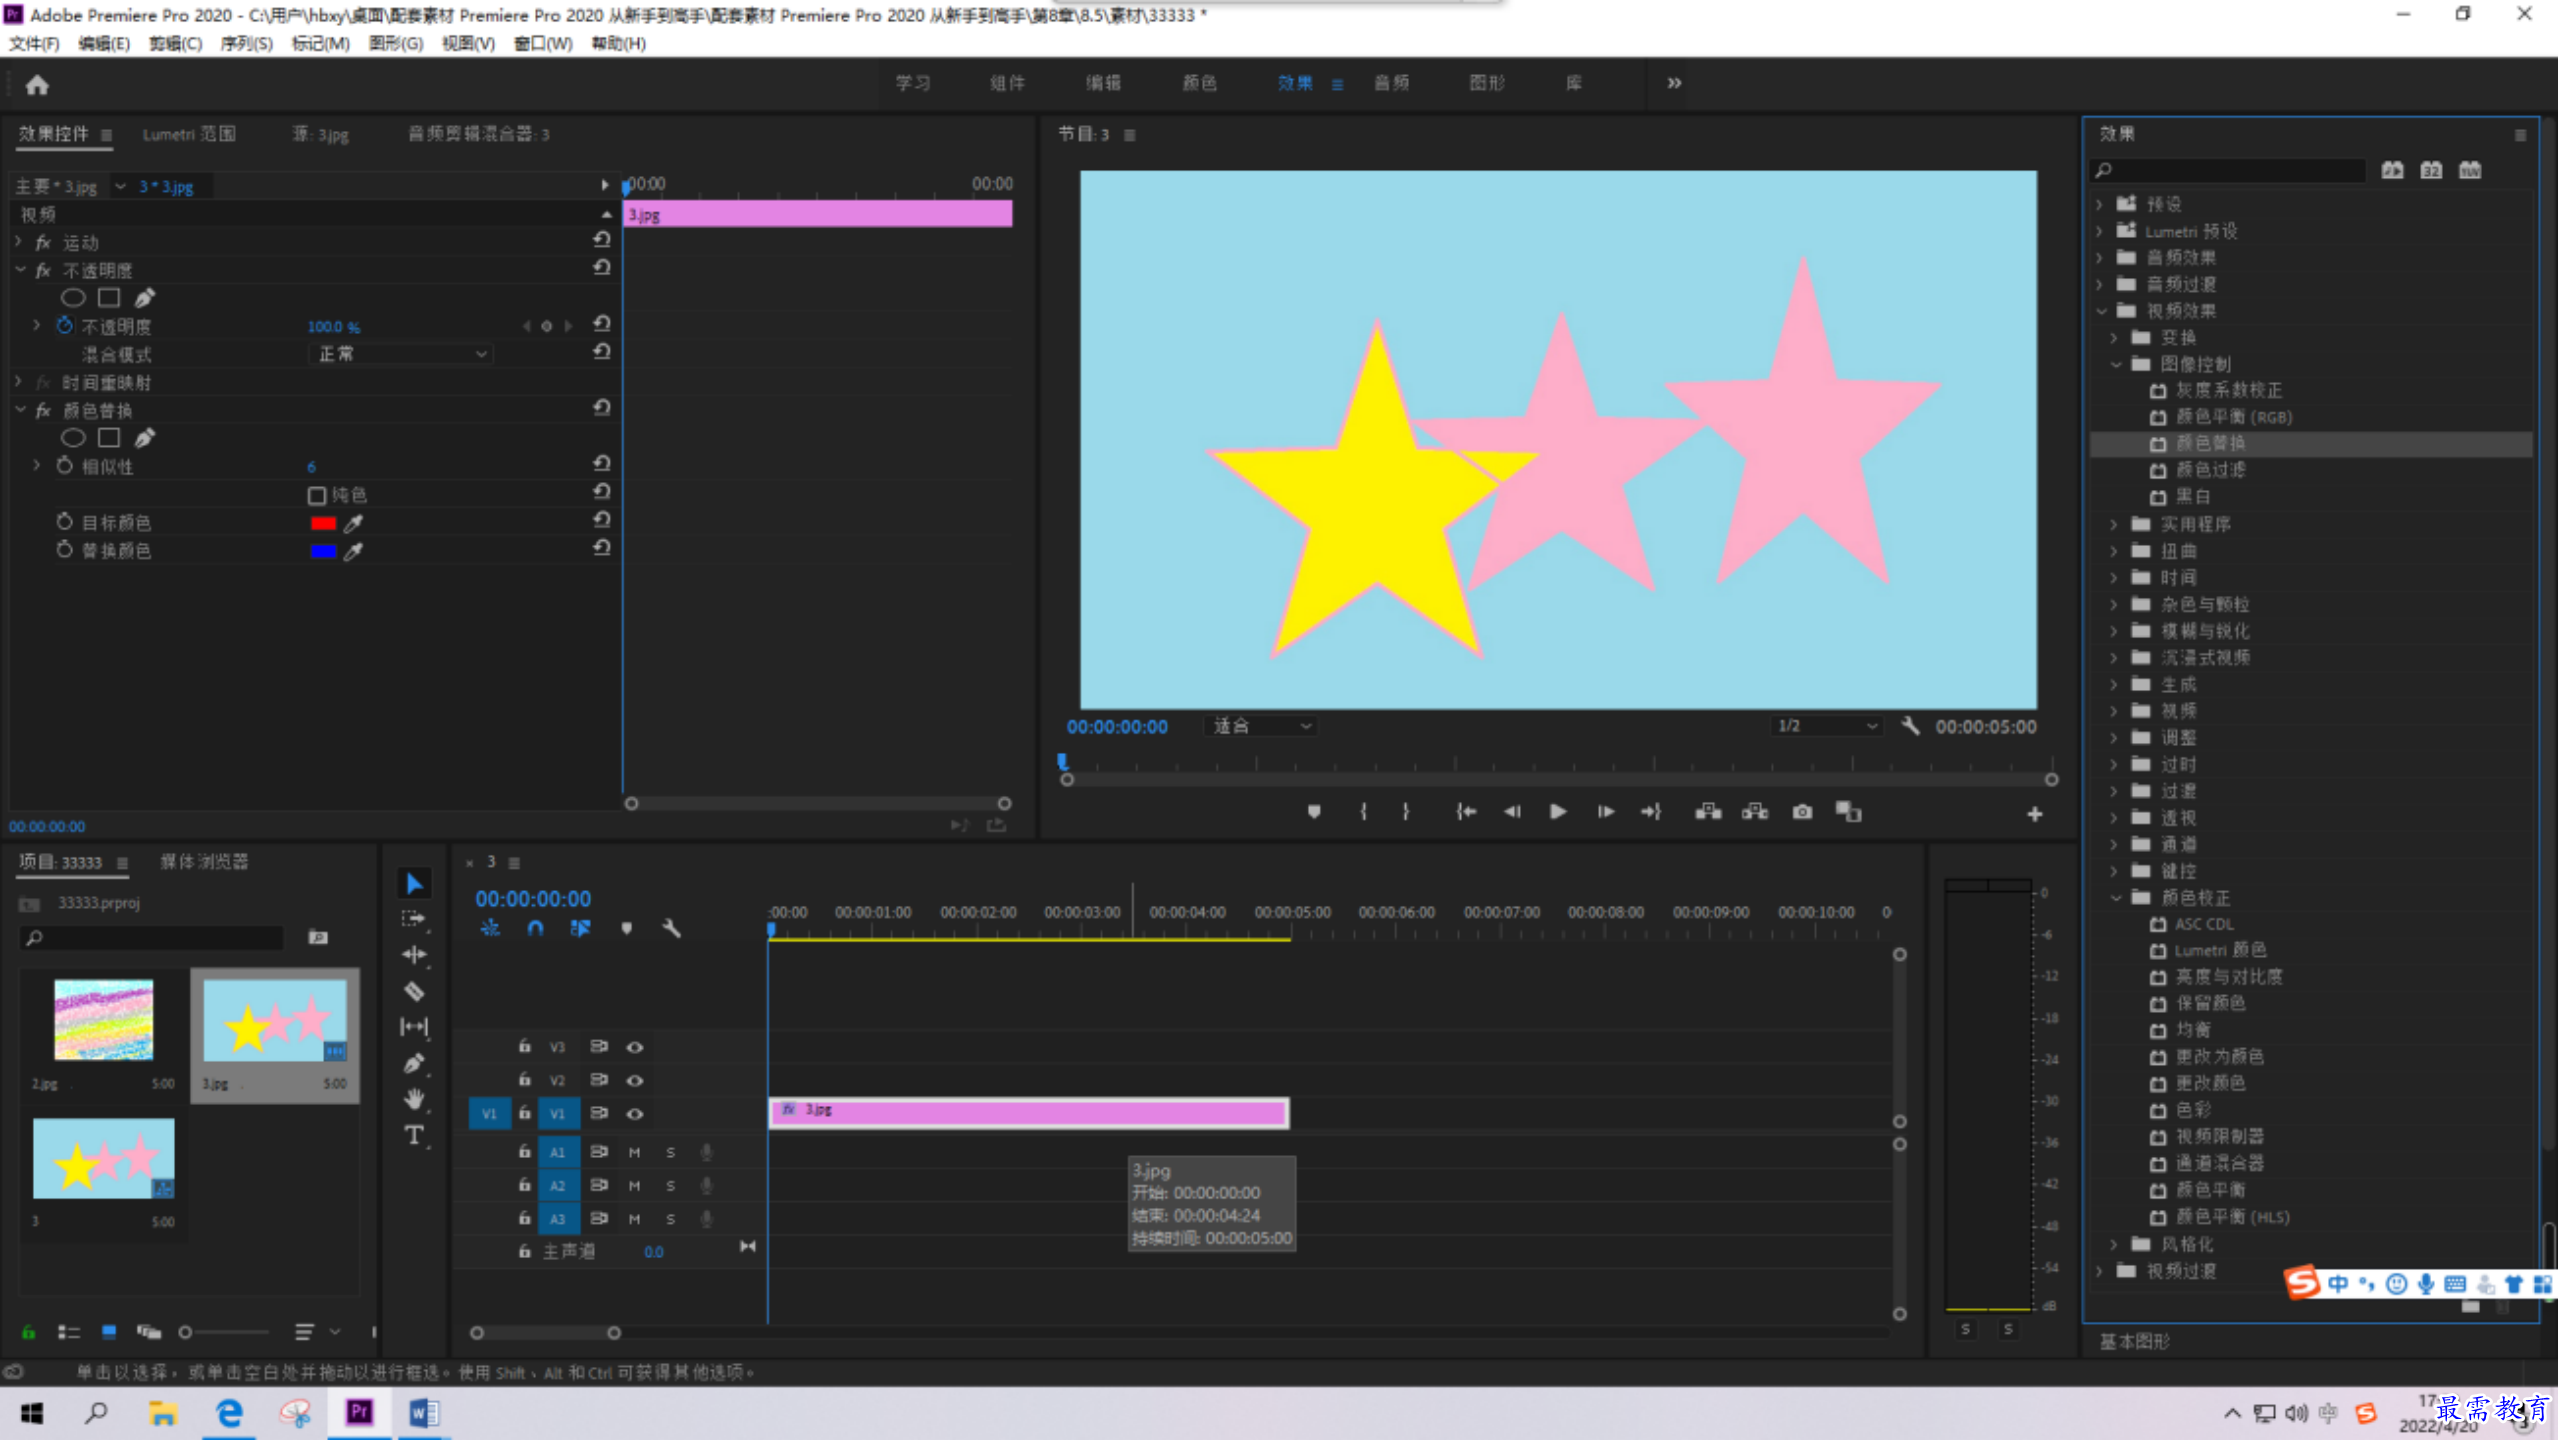Select the Slip tool

(x=414, y=1027)
